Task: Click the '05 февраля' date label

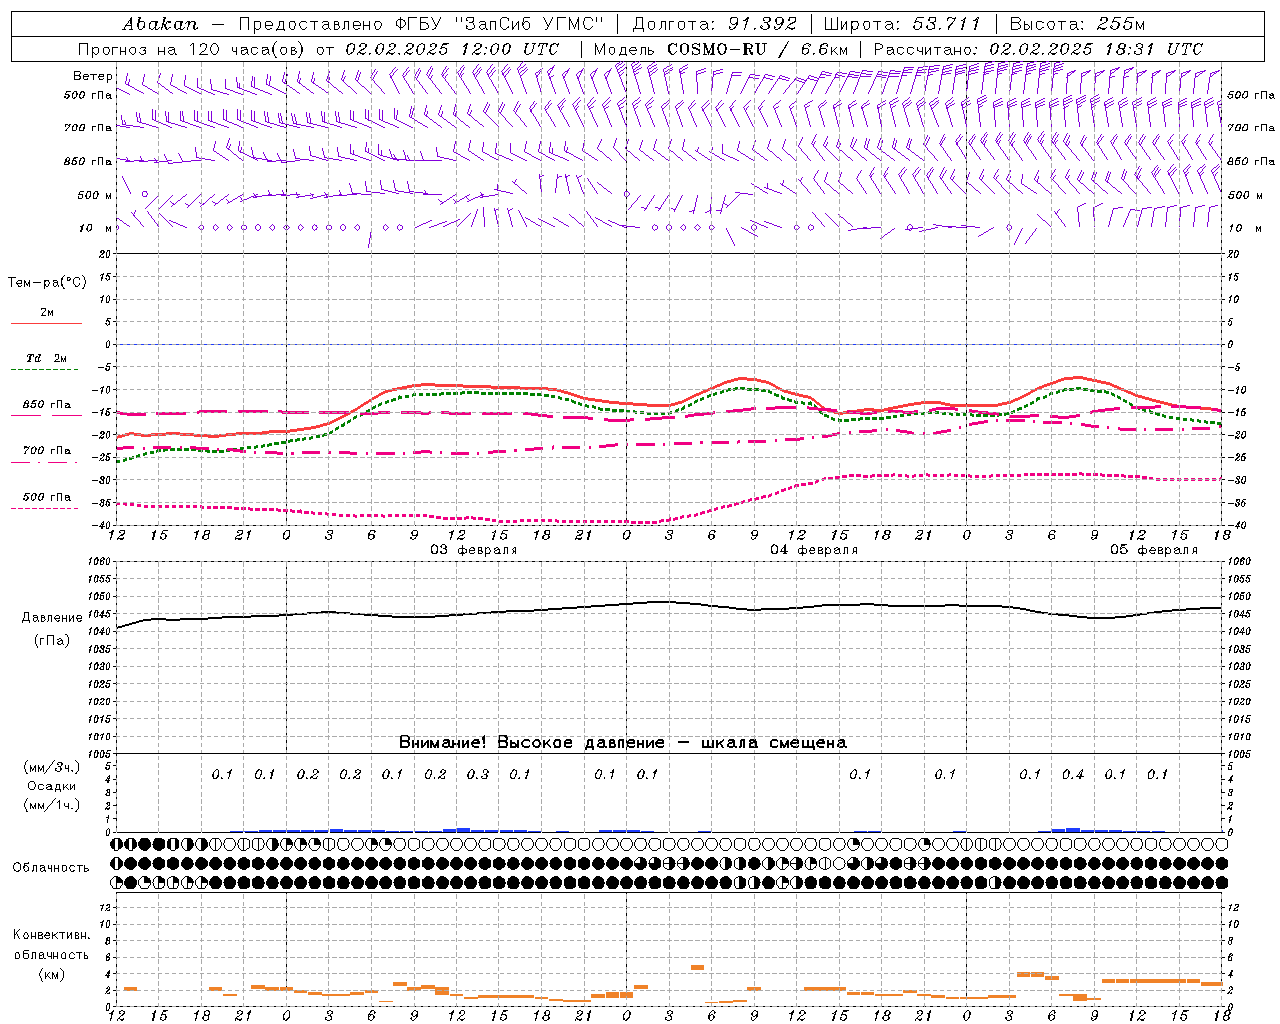Action: click(1154, 550)
